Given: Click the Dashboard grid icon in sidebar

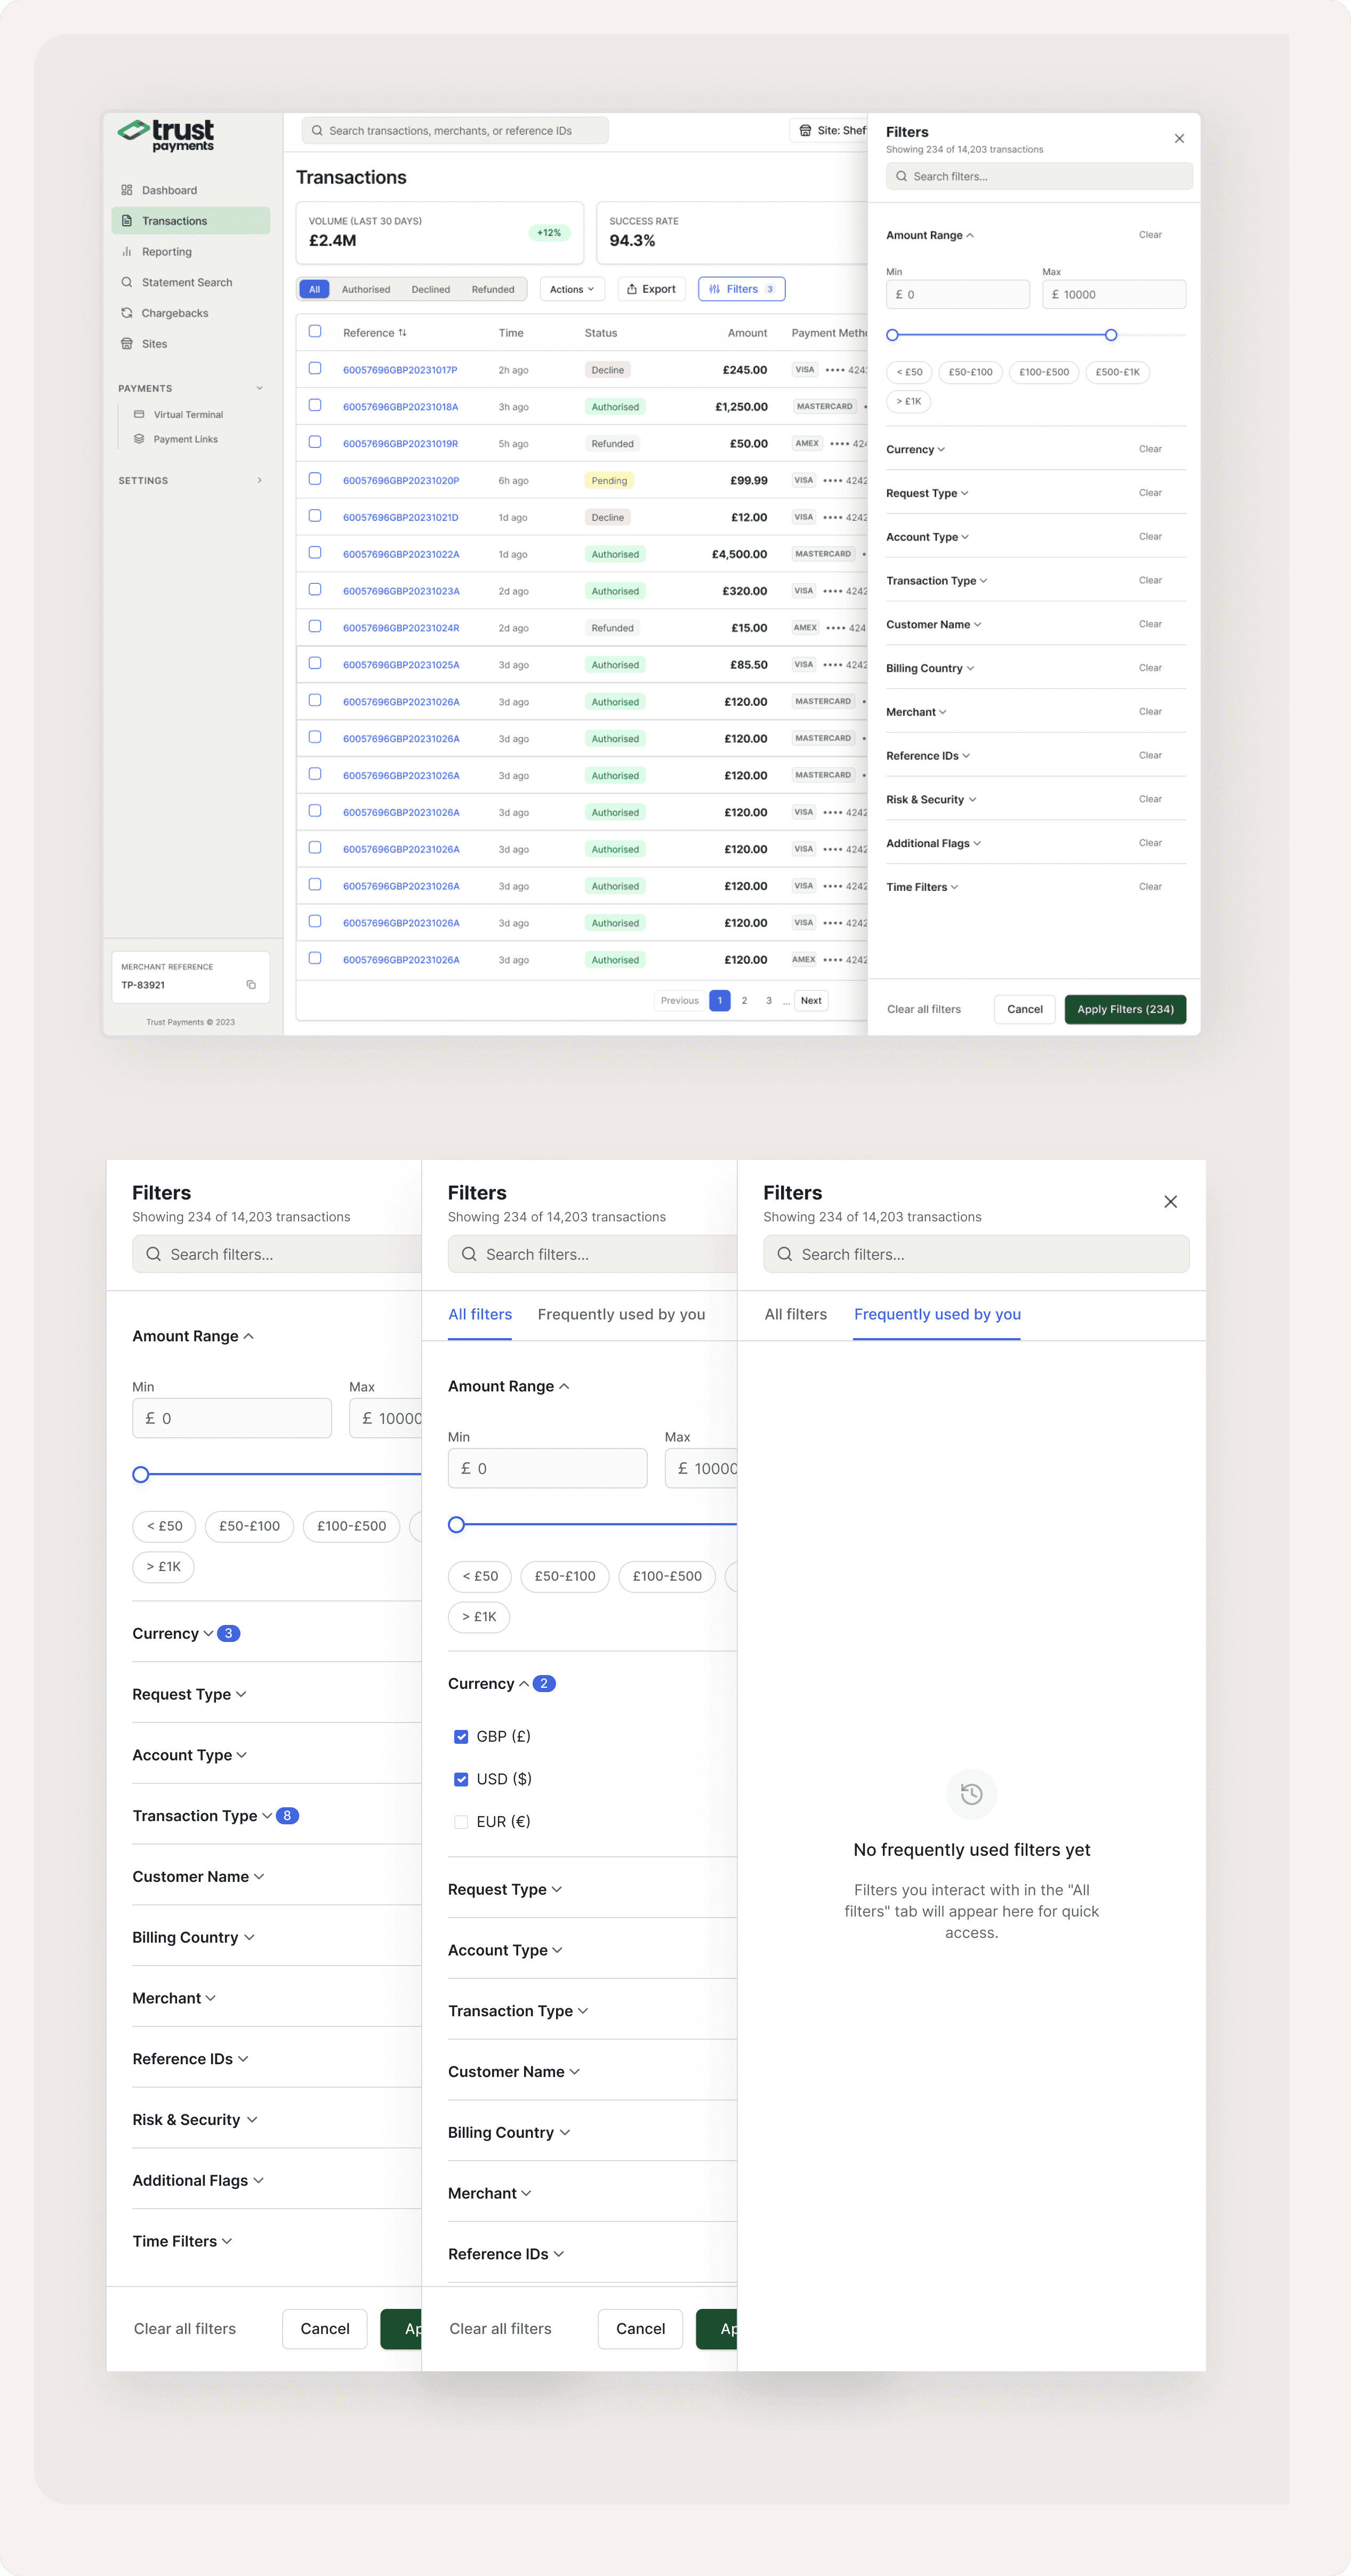Looking at the screenshot, I should [x=127, y=190].
